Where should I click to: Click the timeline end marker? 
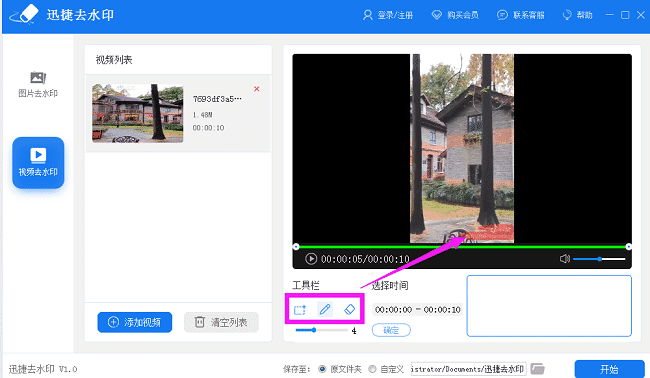coord(628,247)
